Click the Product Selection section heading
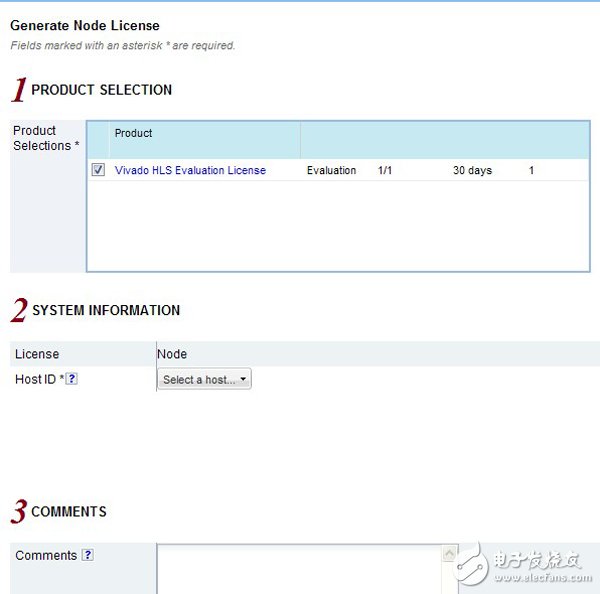 tap(101, 90)
